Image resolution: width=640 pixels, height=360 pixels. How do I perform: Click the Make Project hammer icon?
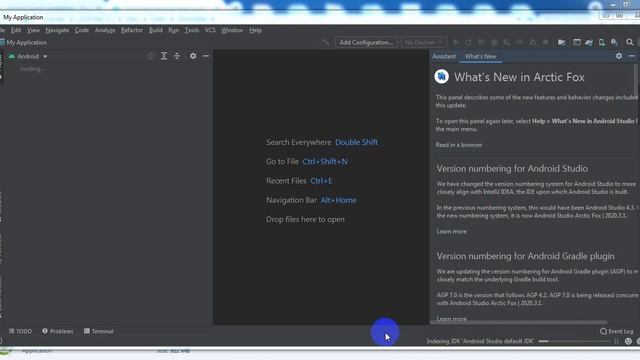click(x=325, y=42)
